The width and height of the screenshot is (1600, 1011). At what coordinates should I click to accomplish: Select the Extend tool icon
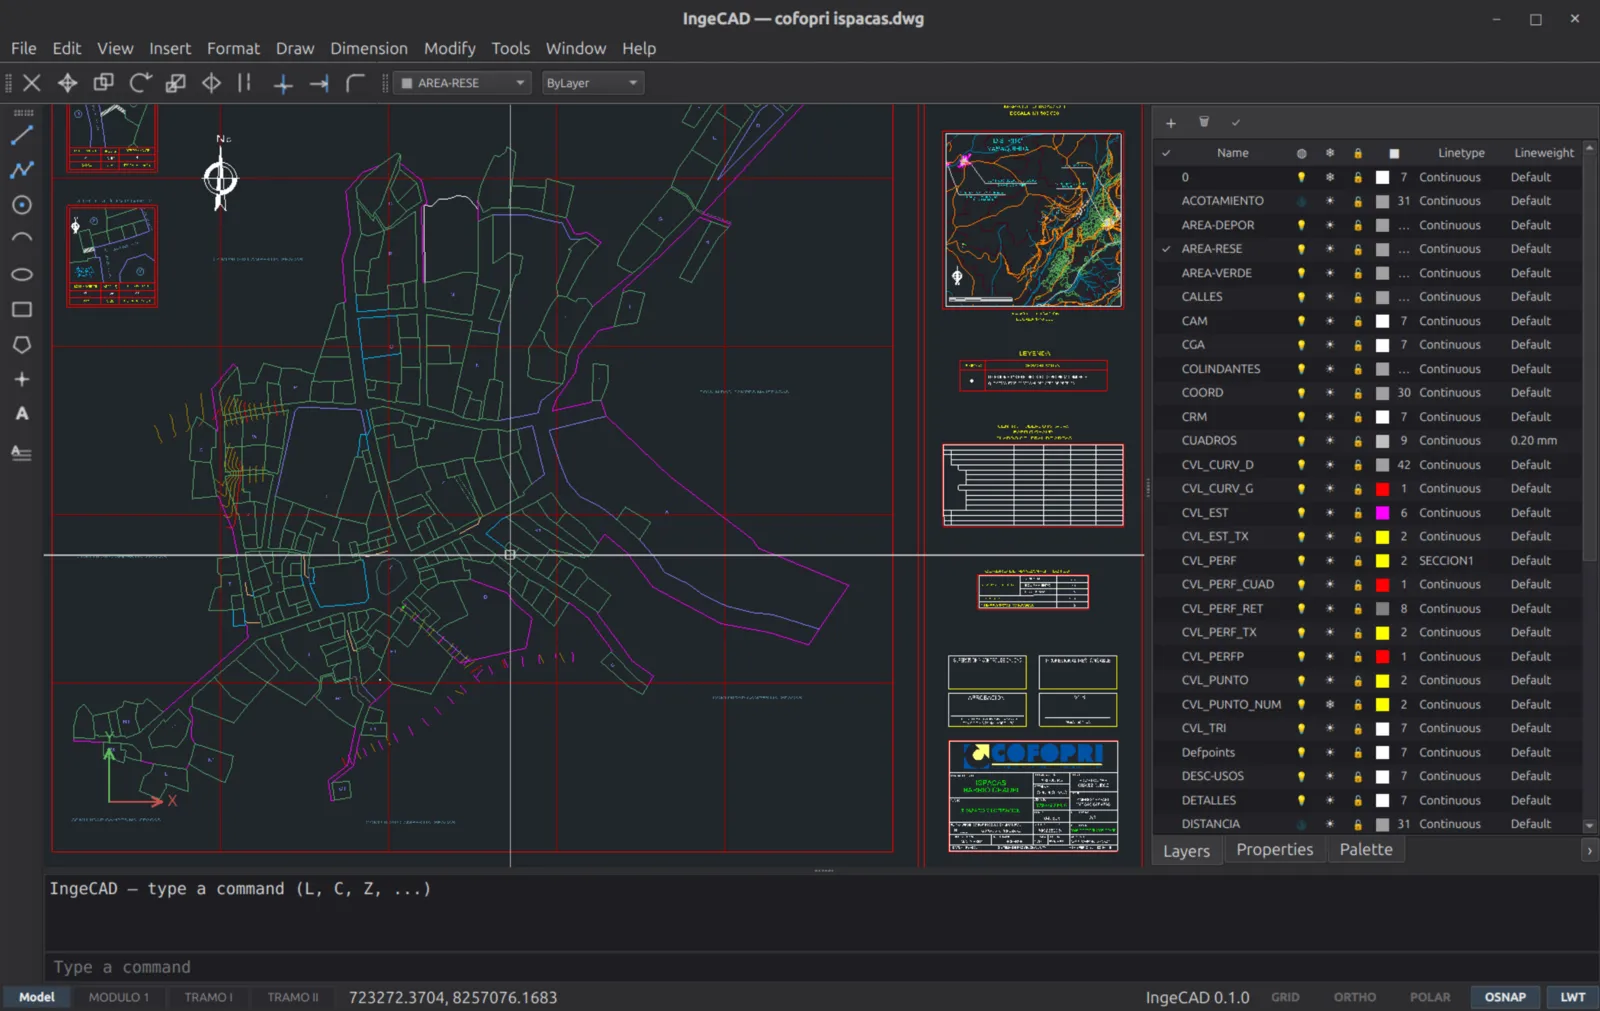point(319,83)
